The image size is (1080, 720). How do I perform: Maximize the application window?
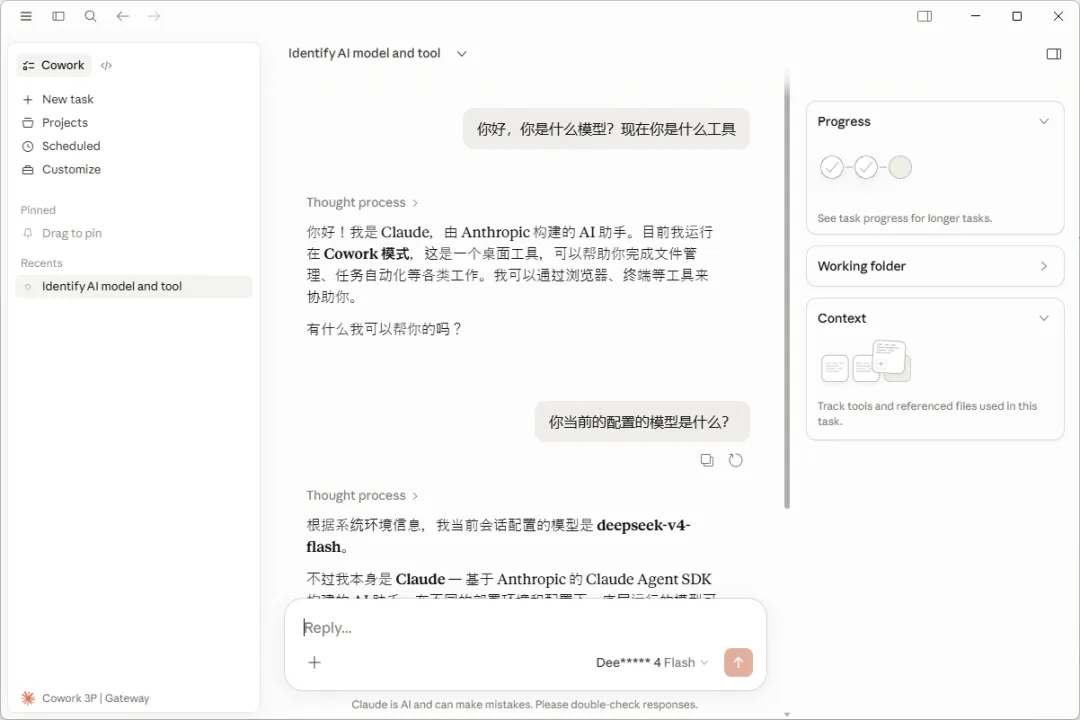(1017, 16)
